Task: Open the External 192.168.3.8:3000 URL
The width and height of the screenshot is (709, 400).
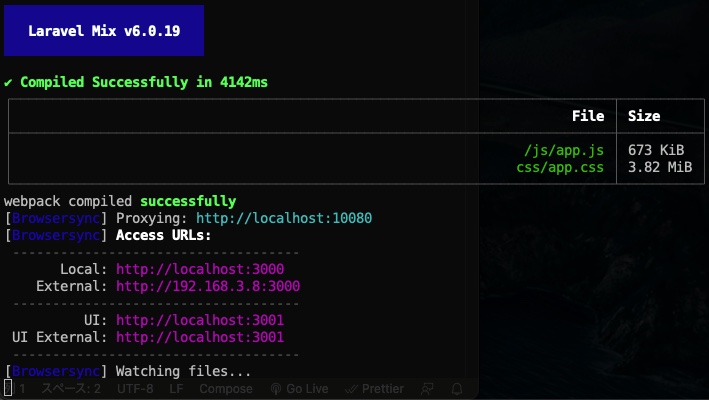Action: click(x=208, y=286)
